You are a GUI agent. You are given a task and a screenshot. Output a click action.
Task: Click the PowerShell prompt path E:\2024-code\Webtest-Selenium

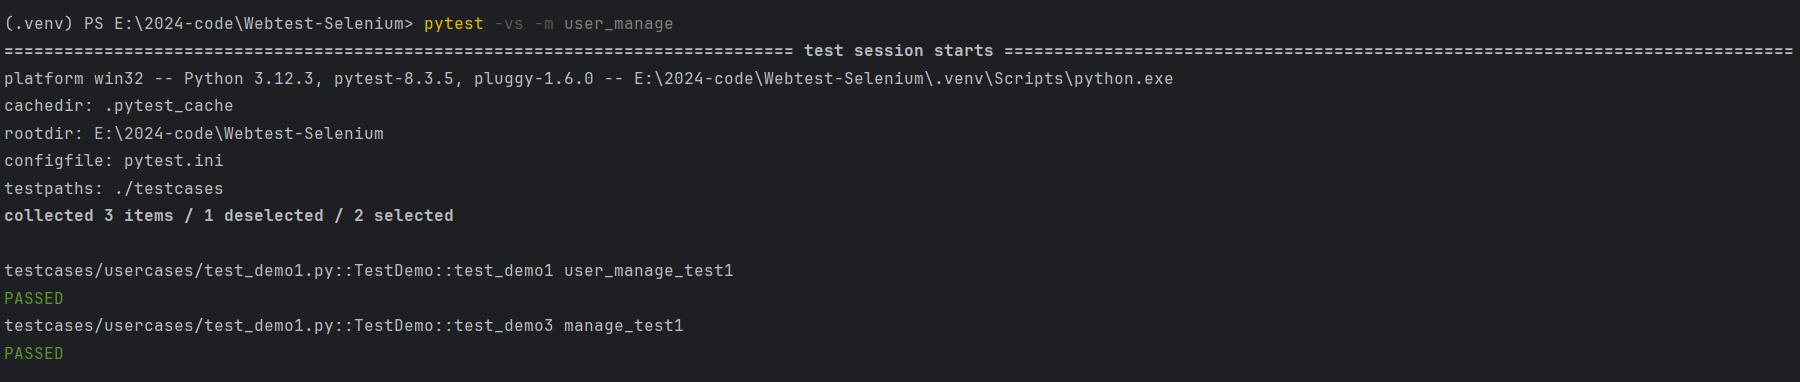pyautogui.click(x=259, y=23)
